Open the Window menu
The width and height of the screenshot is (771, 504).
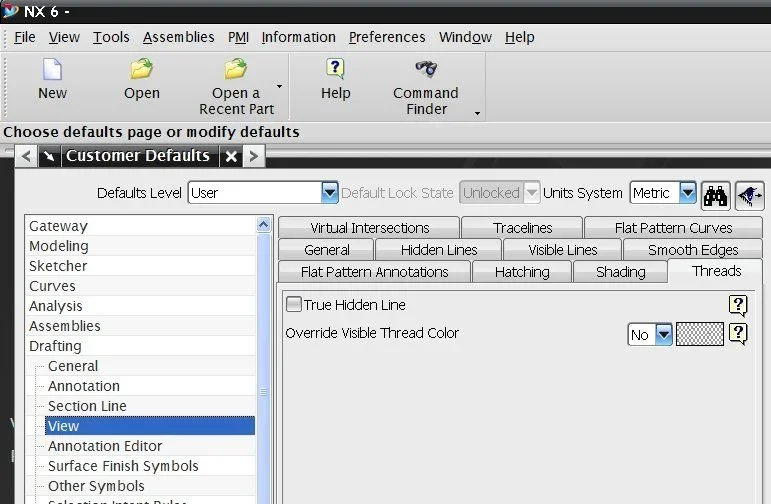coord(465,37)
